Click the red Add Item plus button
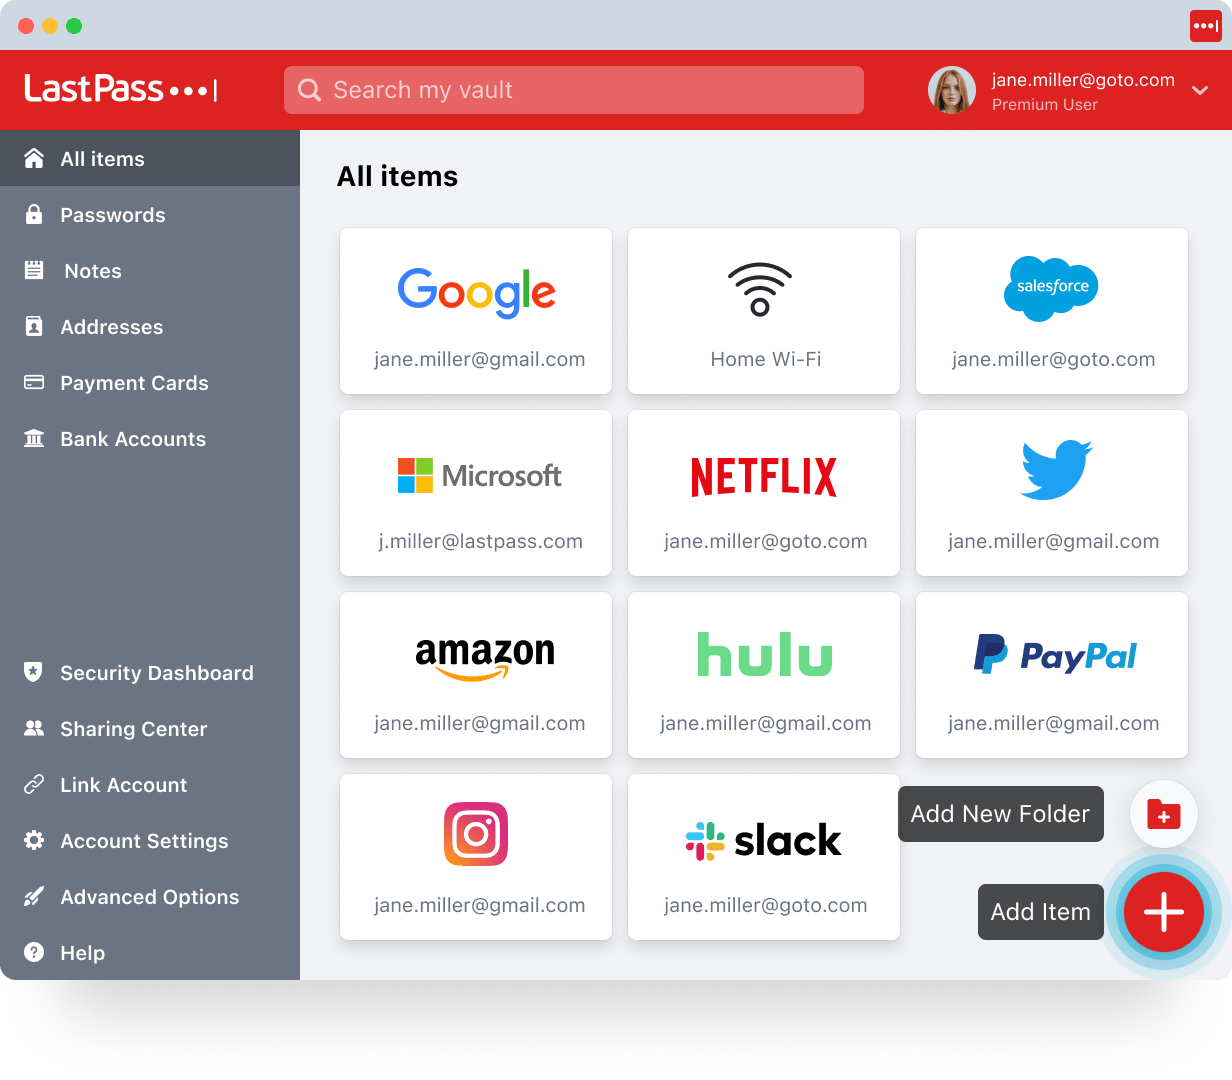Viewport: 1232px width, 1080px height. click(1163, 912)
